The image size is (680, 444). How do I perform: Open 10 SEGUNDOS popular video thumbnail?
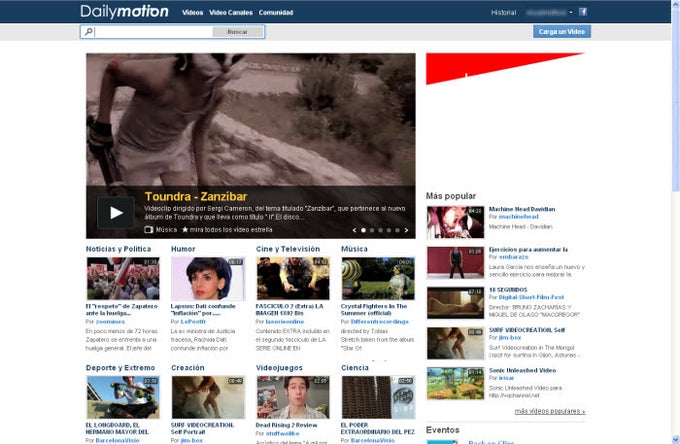[455, 303]
